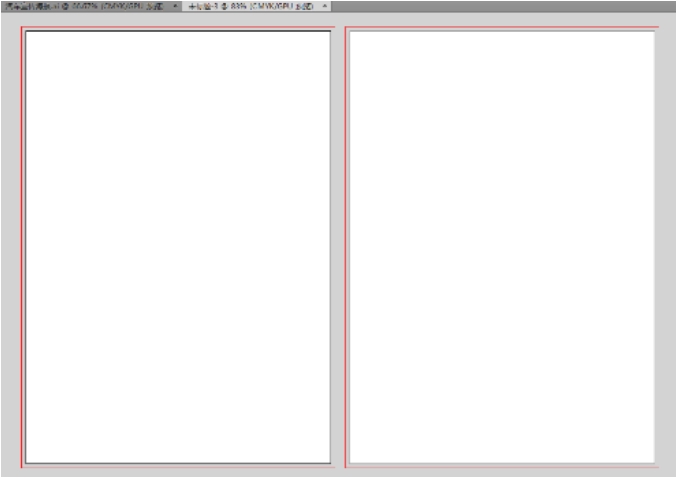Select the active document tab at 83%
The width and height of the screenshot is (677, 478).
click(x=250, y=6)
